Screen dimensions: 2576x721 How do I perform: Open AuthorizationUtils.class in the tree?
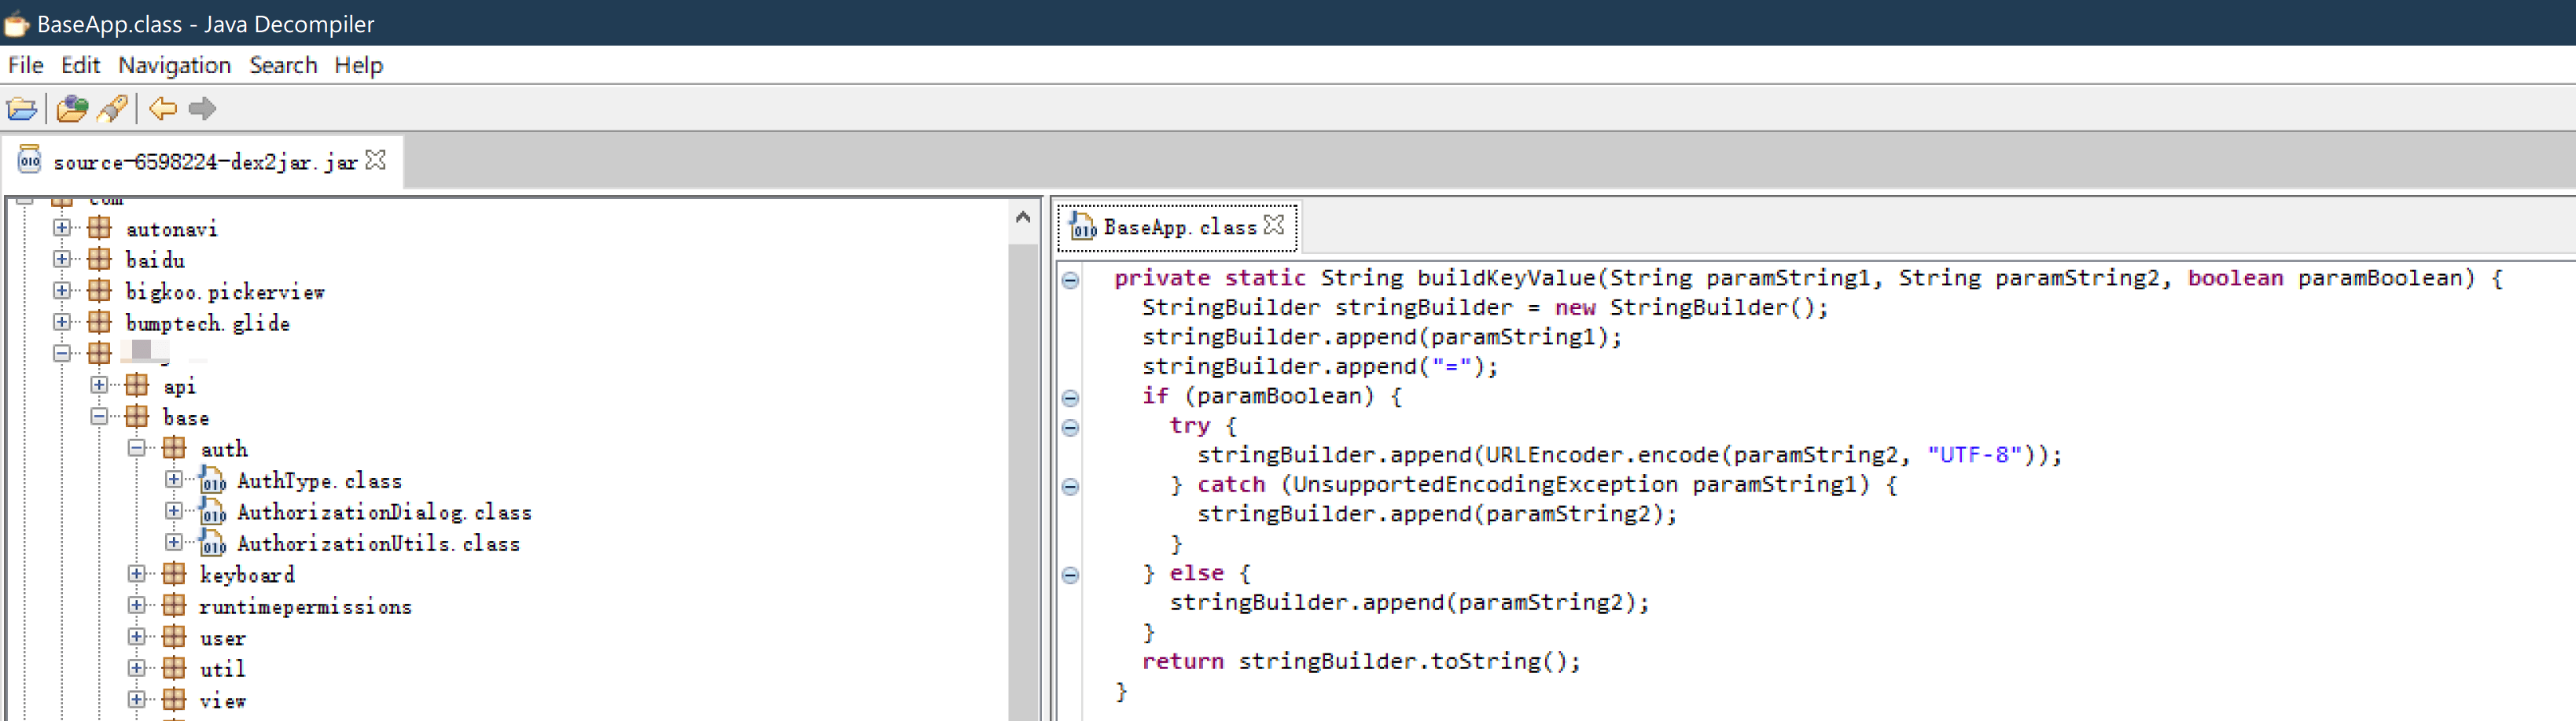(x=378, y=544)
